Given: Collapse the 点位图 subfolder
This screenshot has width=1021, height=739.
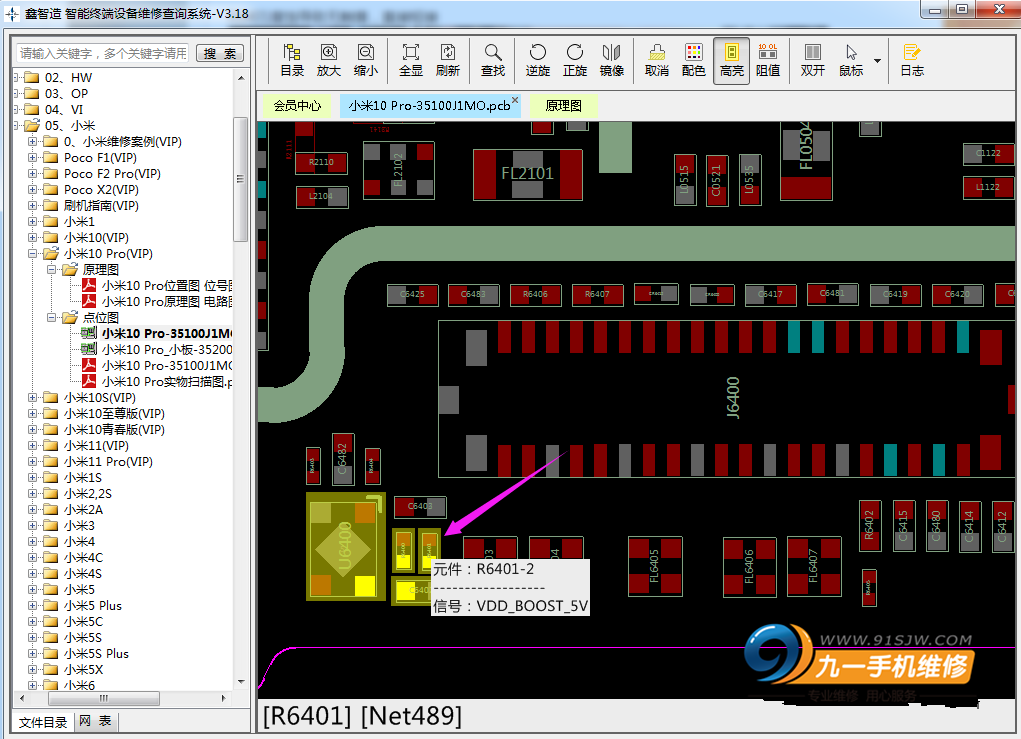Looking at the screenshot, I should (x=51, y=318).
